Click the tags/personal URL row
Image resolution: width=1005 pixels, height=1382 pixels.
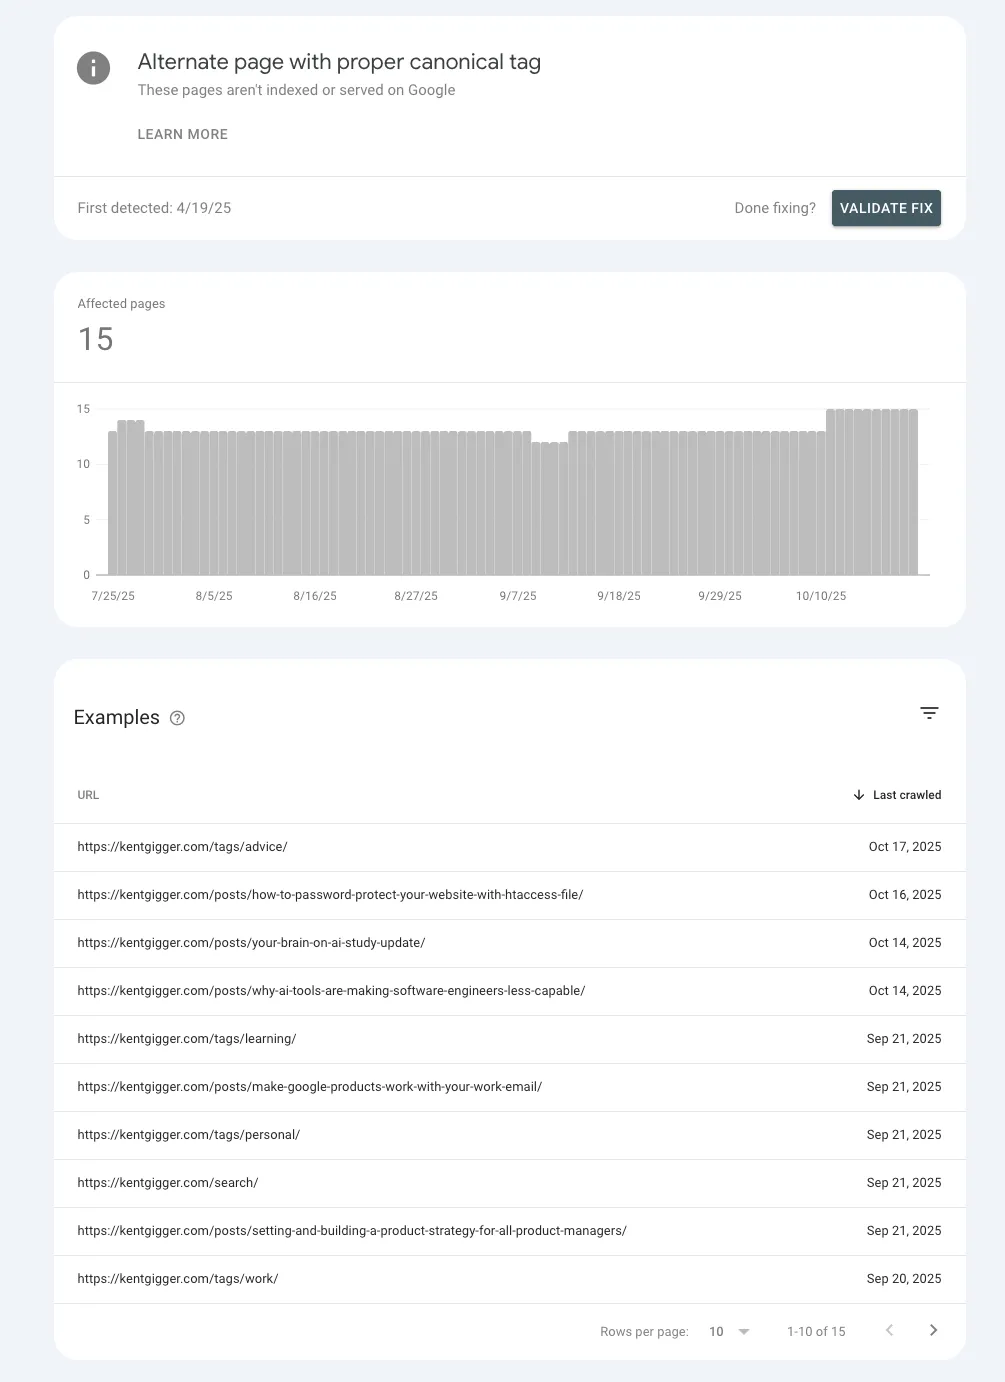coord(188,1135)
